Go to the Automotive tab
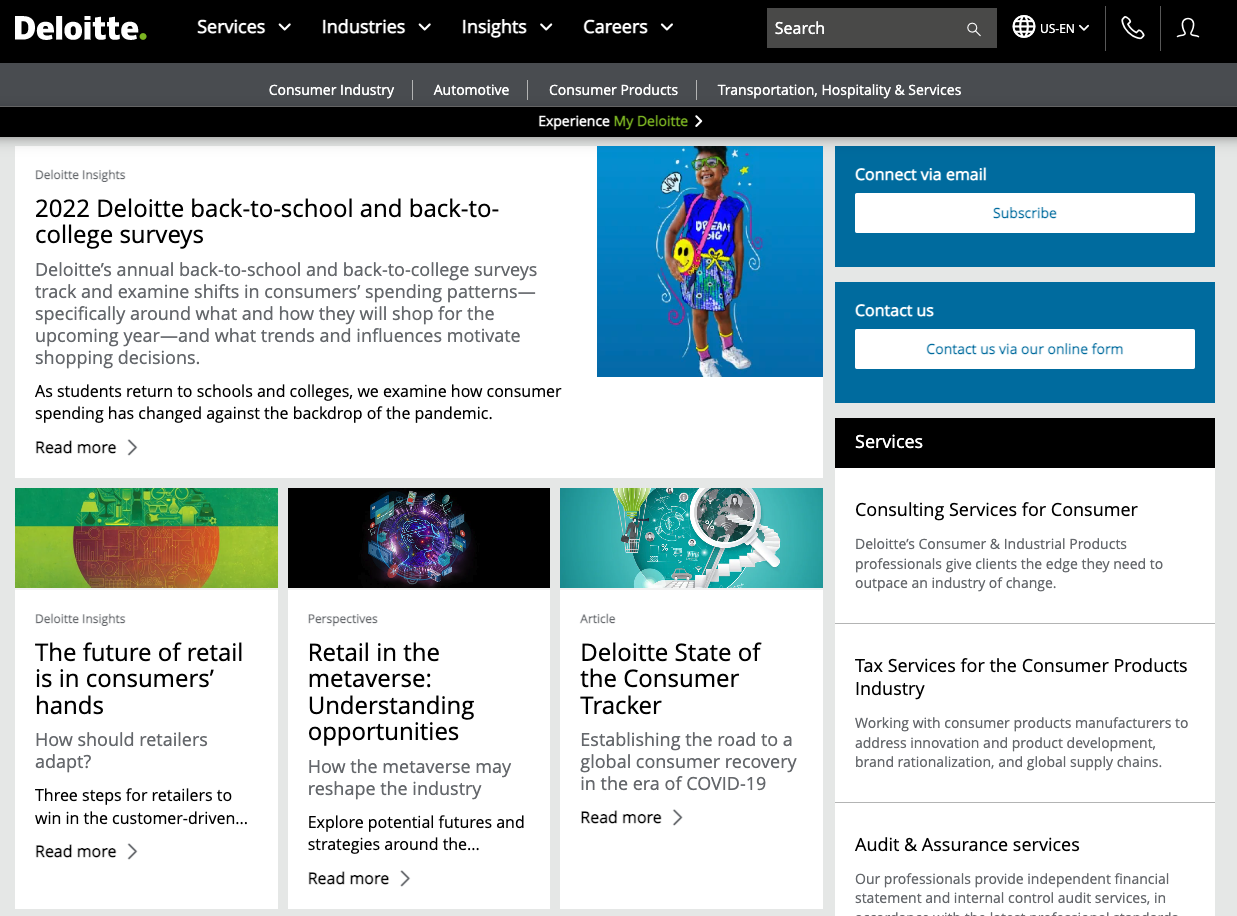The width and height of the screenshot is (1237, 916). tap(471, 90)
